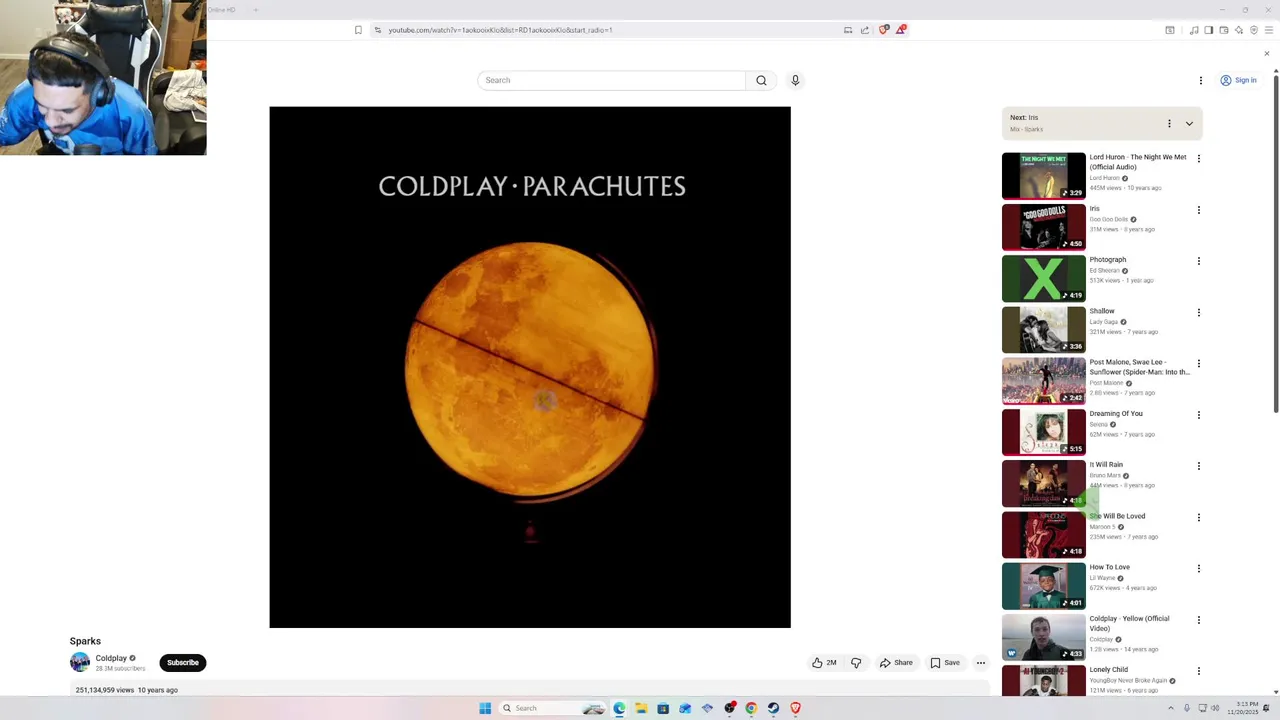Click the share page icon in address bar
The width and height of the screenshot is (1280, 720).
pyautogui.click(x=865, y=30)
